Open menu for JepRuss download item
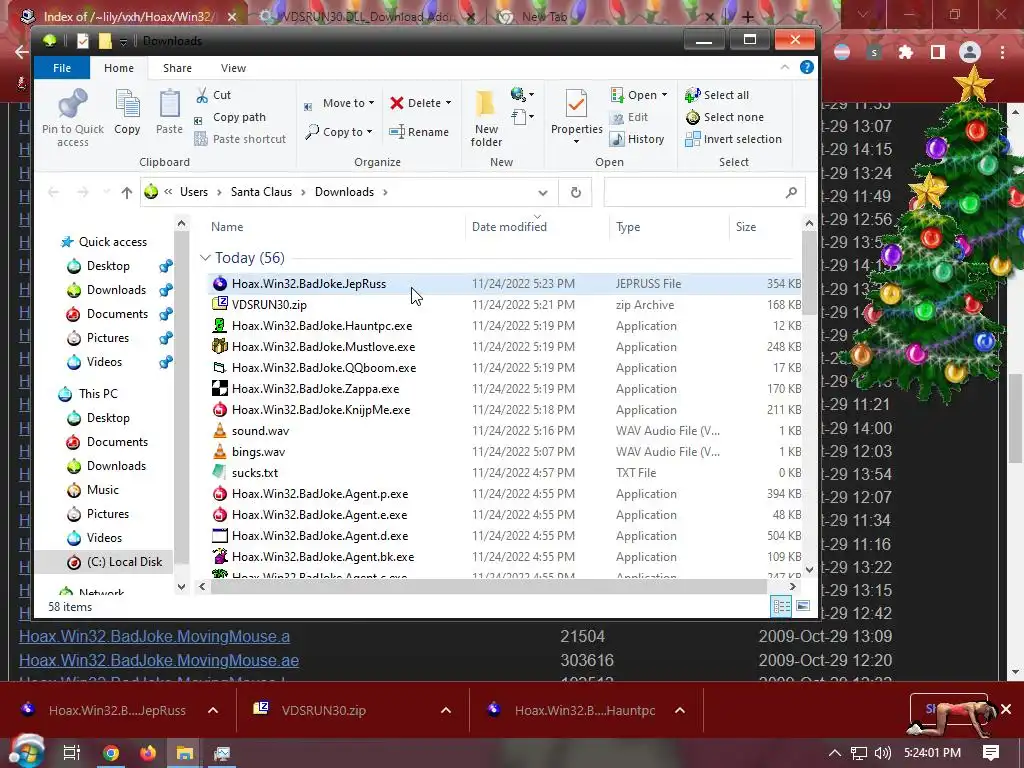The width and height of the screenshot is (1024, 768). pos(213,710)
